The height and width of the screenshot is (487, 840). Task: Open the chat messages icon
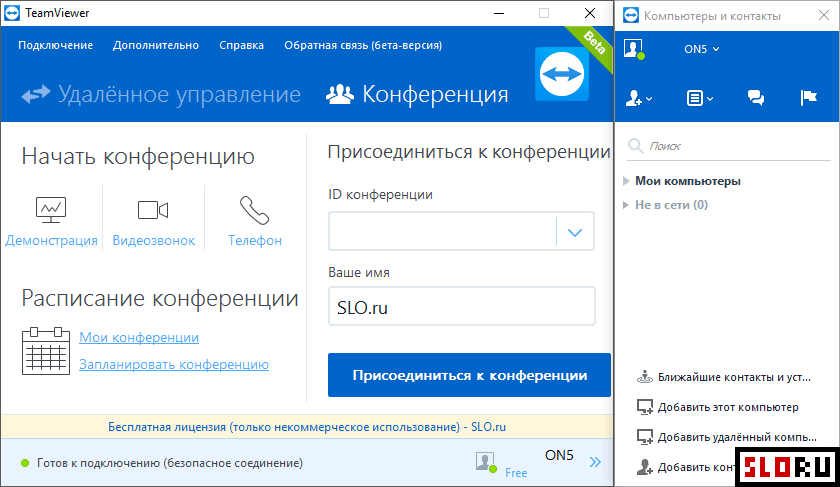pyautogui.click(x=755, y=98)
